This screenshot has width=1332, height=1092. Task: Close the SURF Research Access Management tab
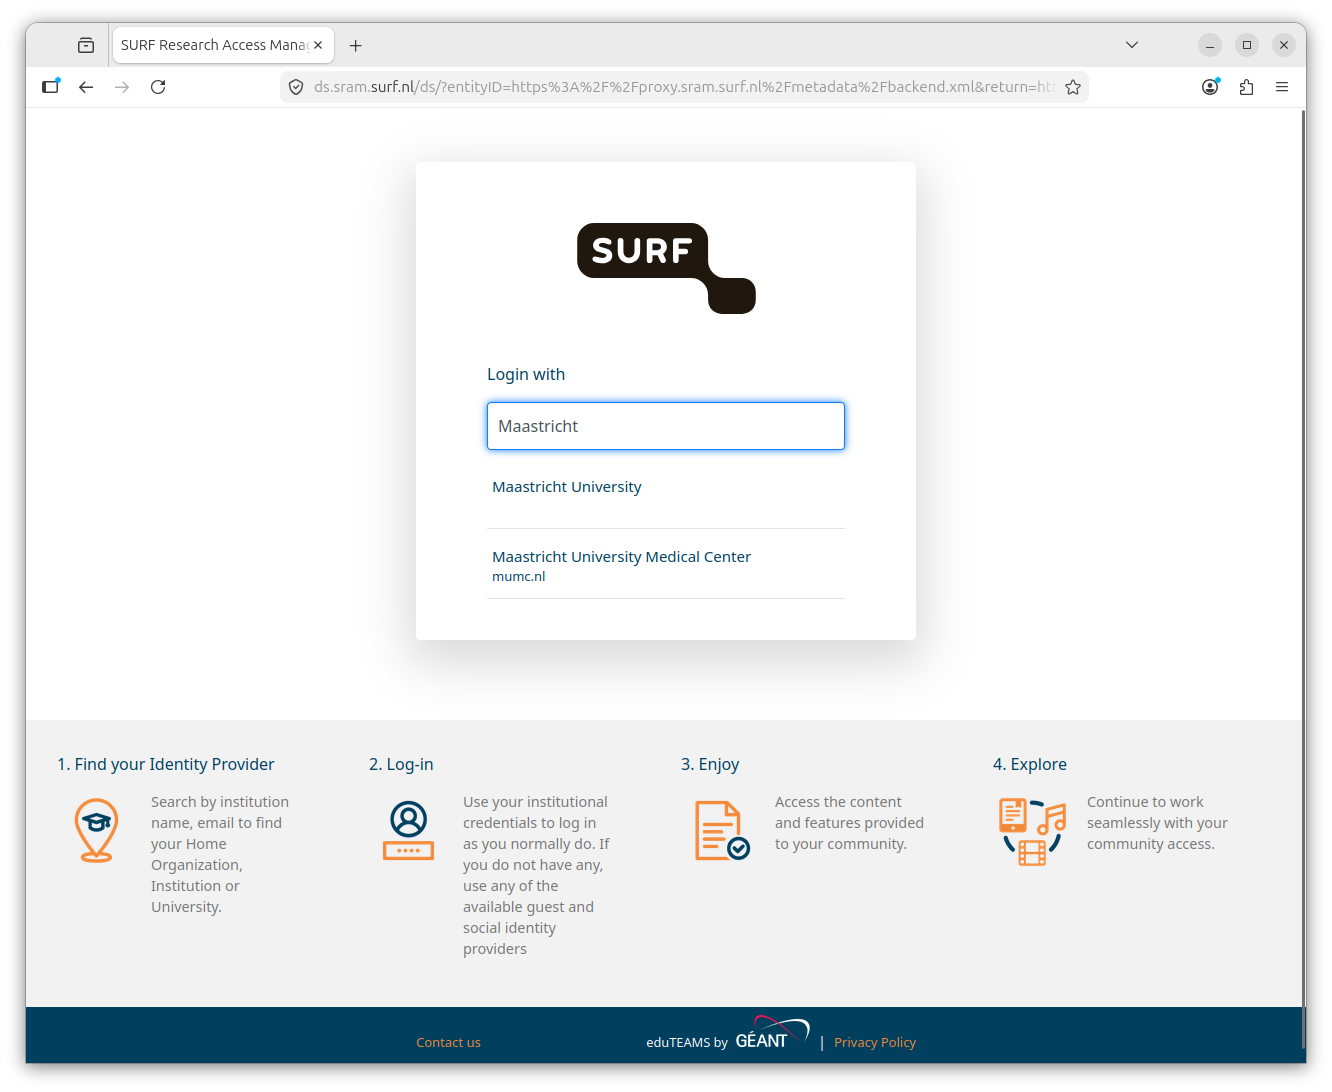318,45
